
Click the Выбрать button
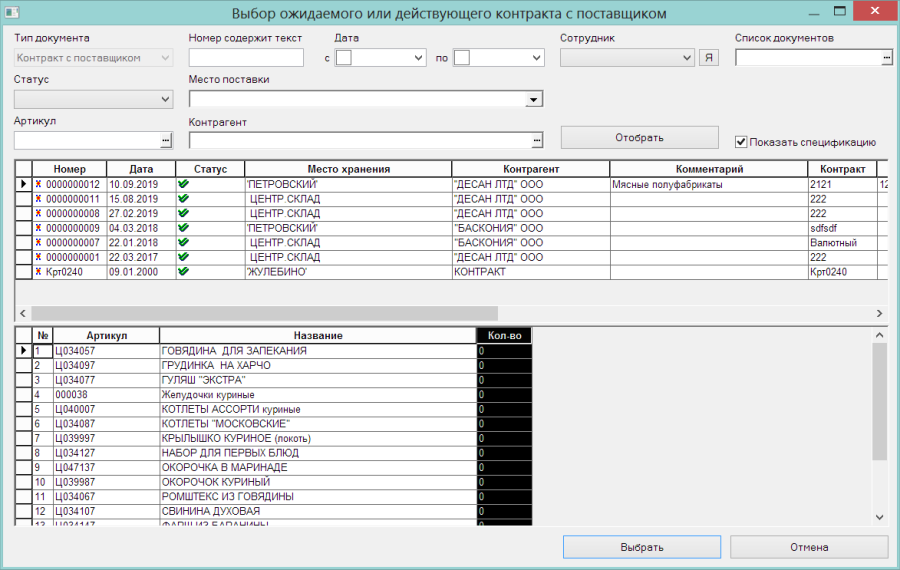(x=642, y=547)
